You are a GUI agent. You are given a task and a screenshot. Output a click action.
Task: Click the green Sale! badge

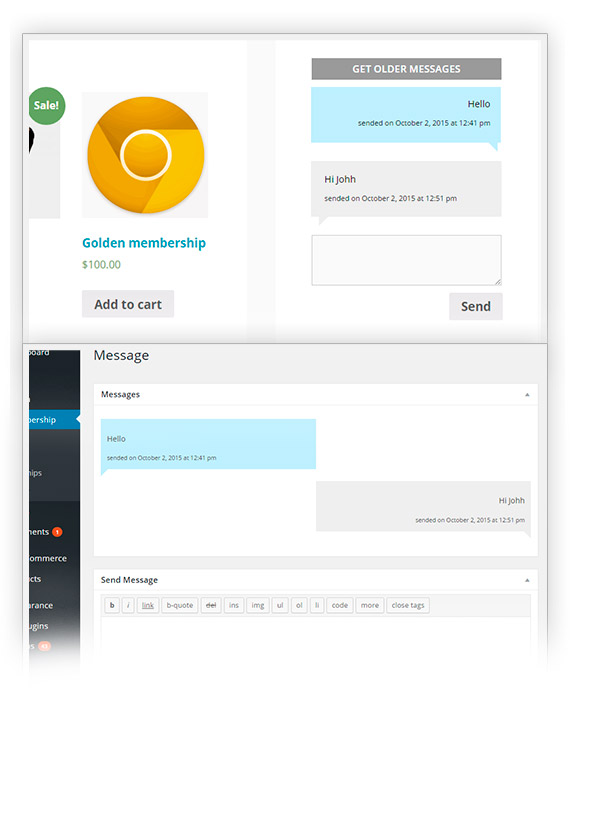pos(47,106)
